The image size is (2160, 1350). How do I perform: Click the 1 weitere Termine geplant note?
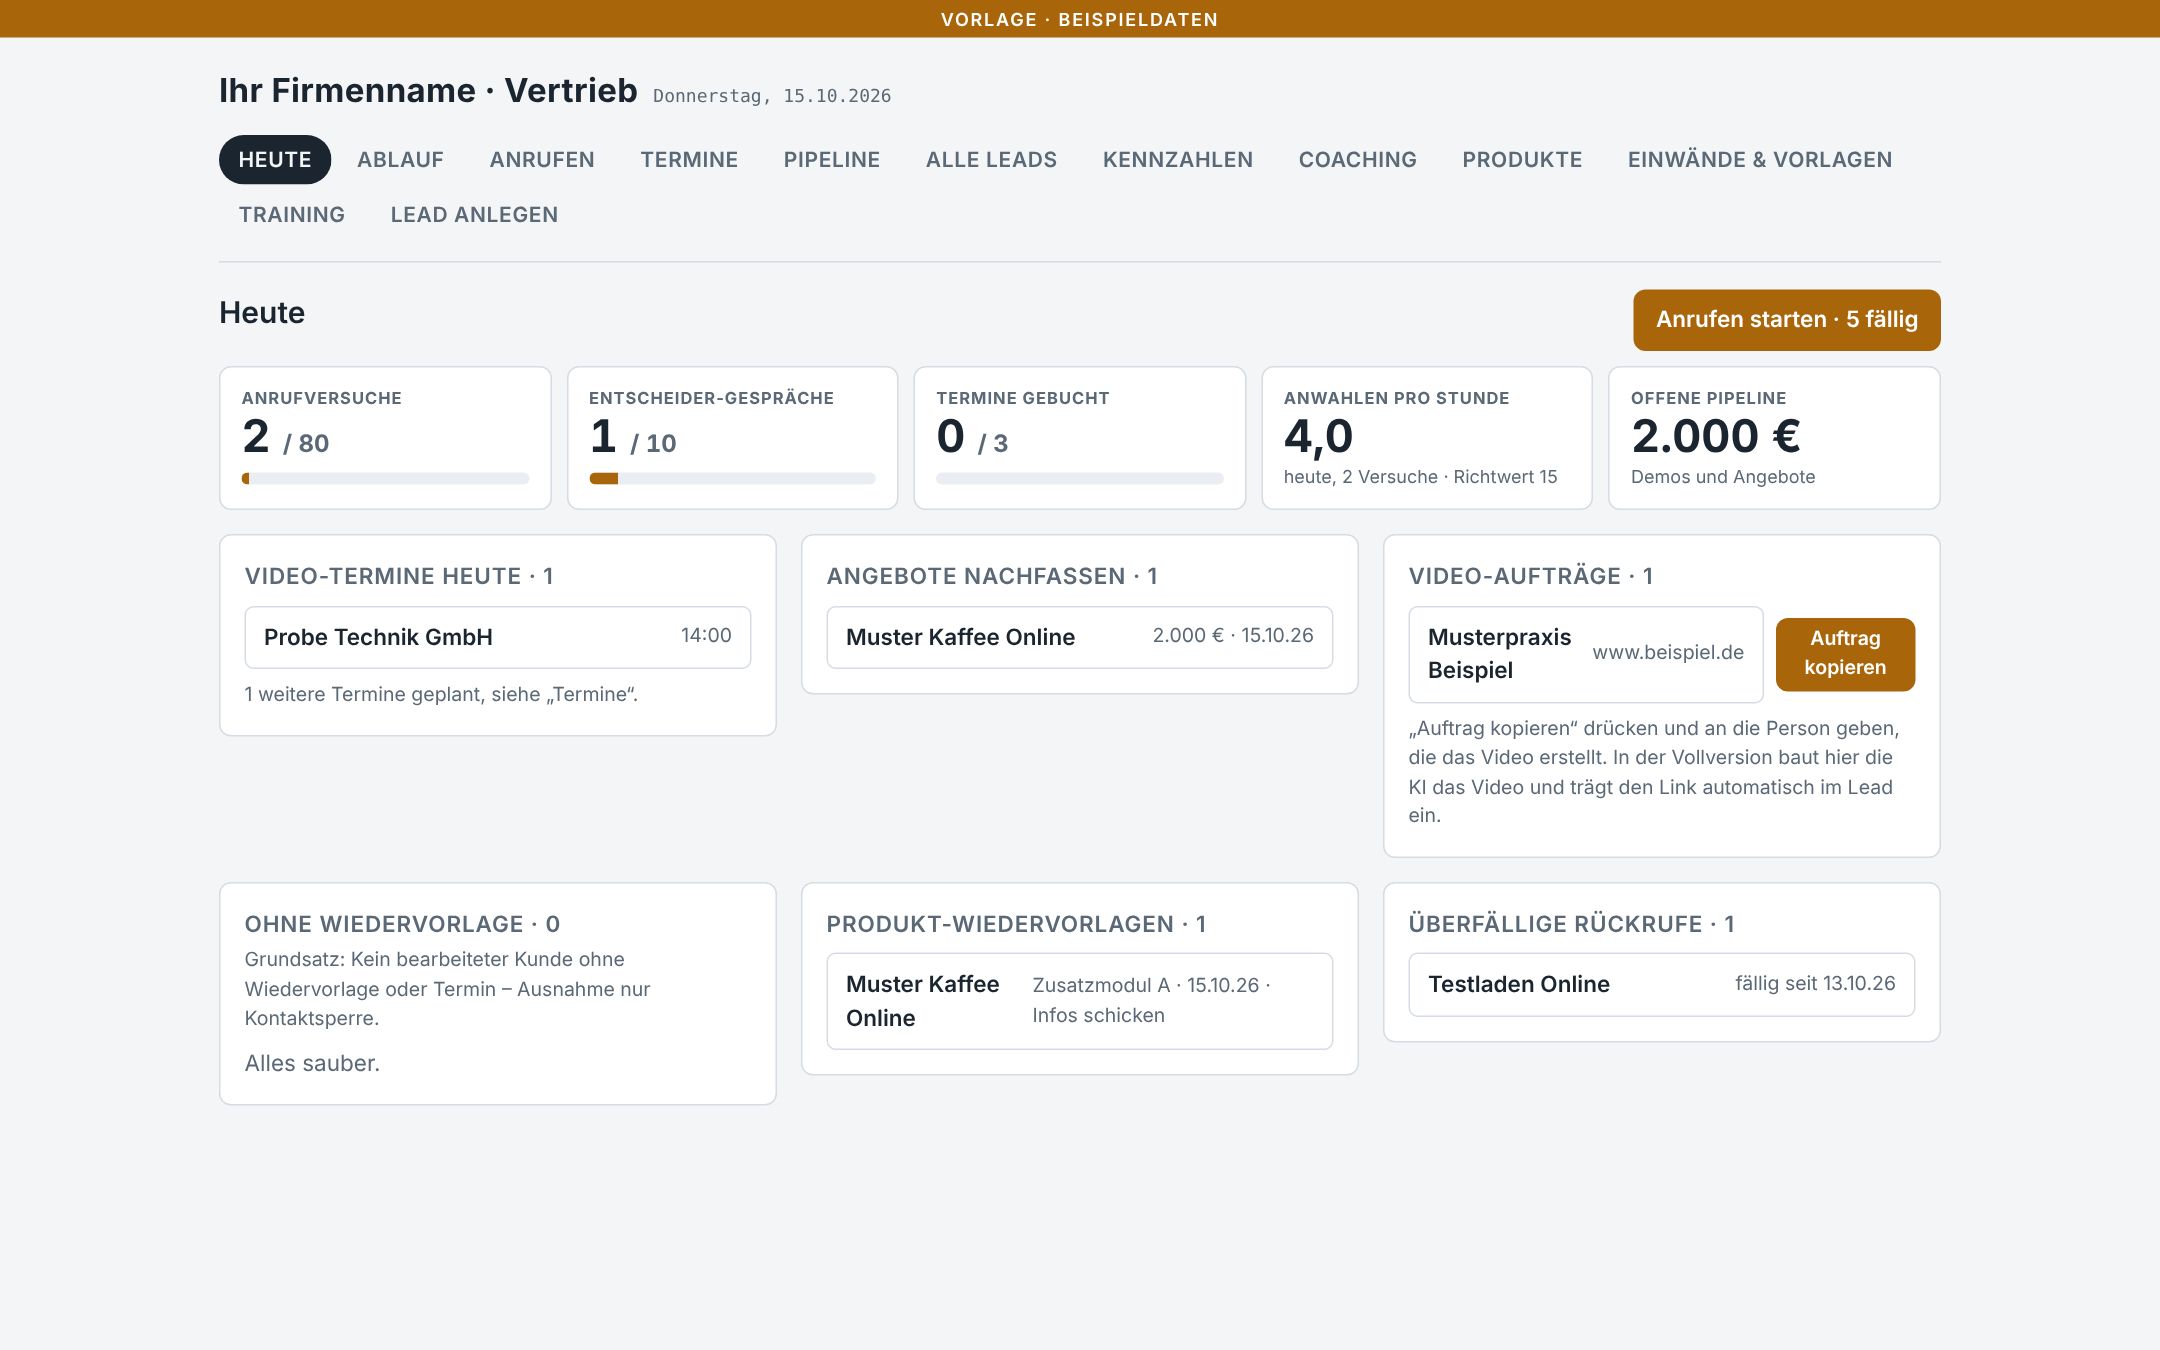(441, 695)
